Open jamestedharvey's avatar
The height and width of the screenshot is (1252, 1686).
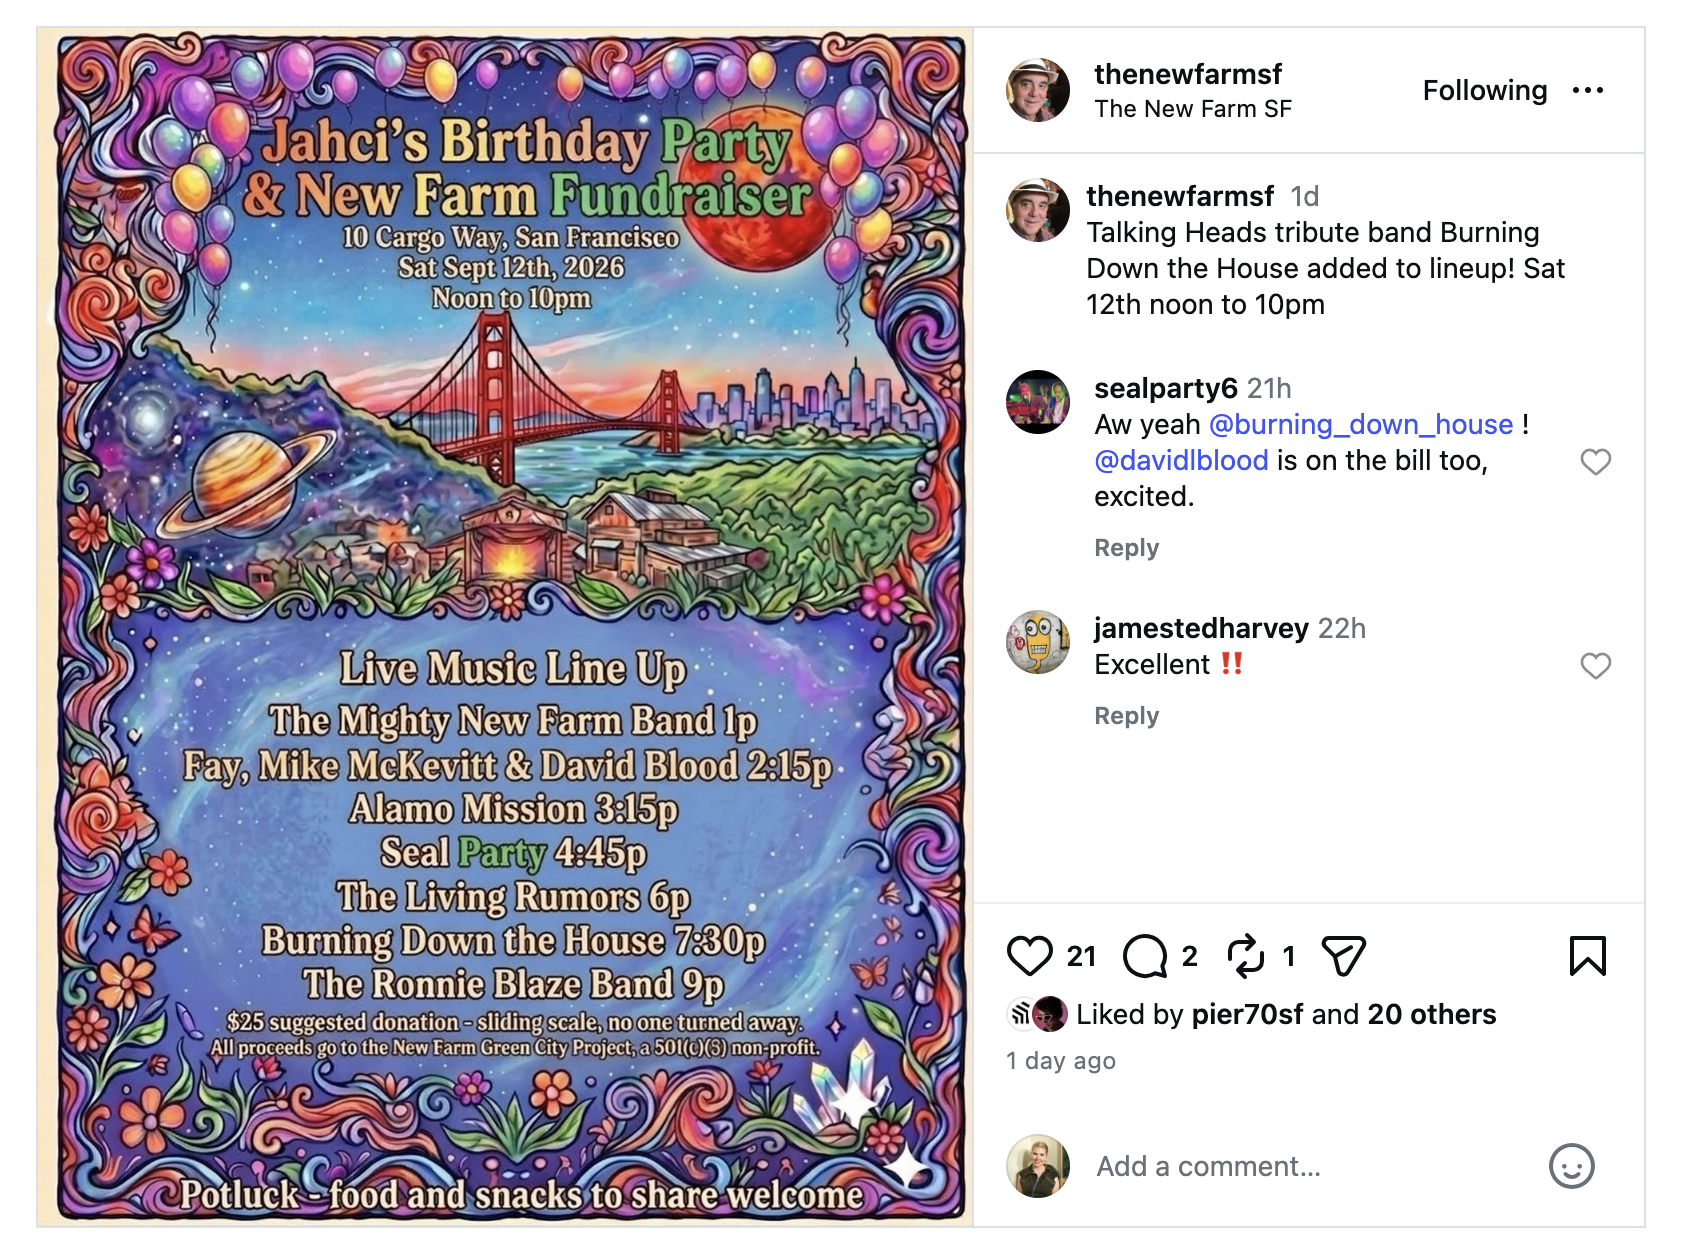1037,642
